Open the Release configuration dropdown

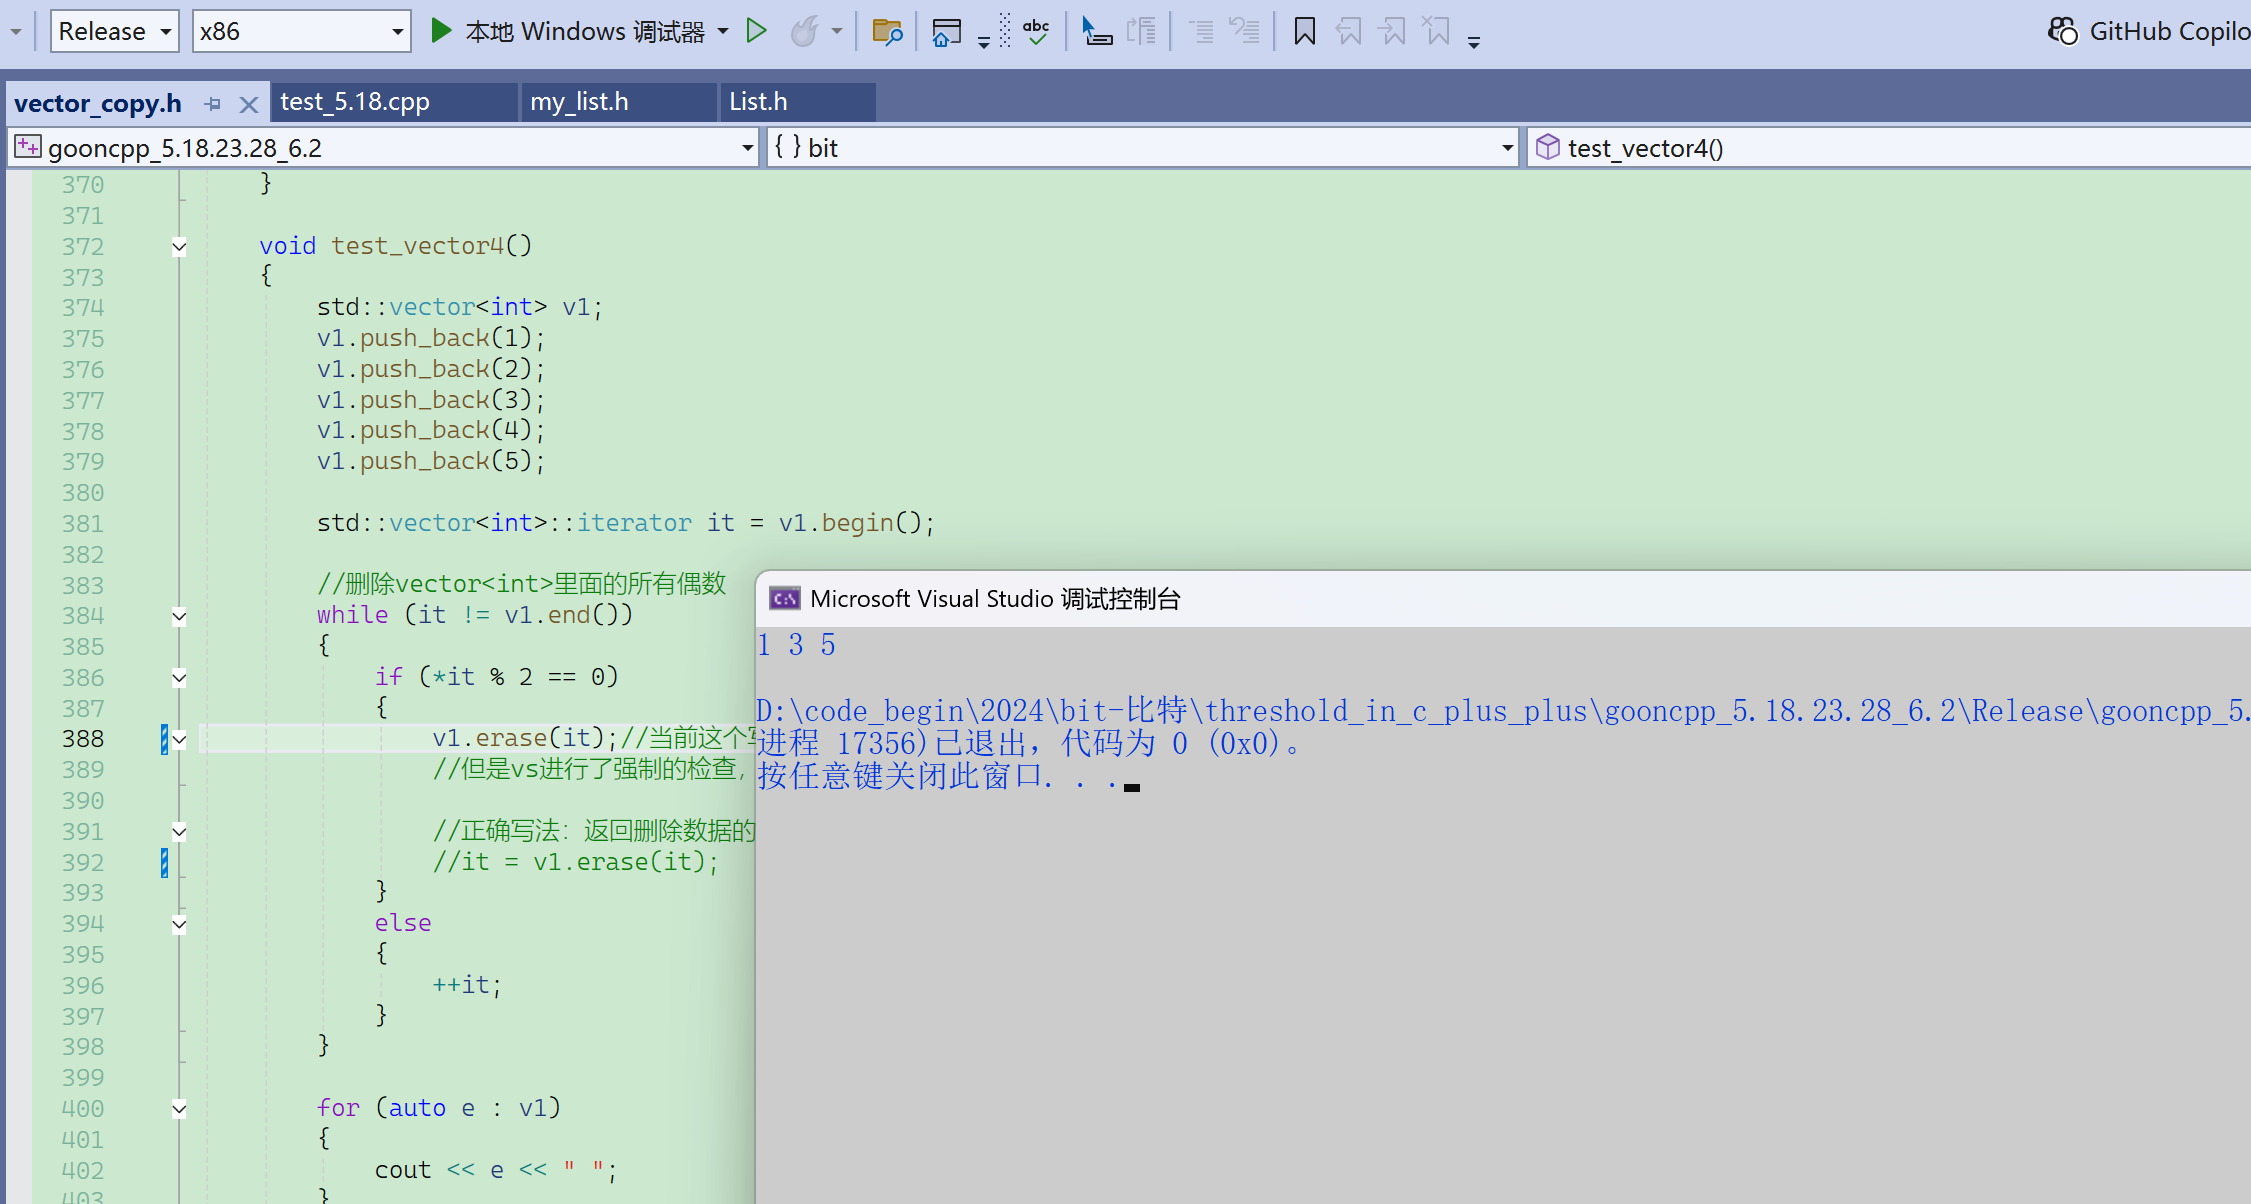[x=165, y=32]
